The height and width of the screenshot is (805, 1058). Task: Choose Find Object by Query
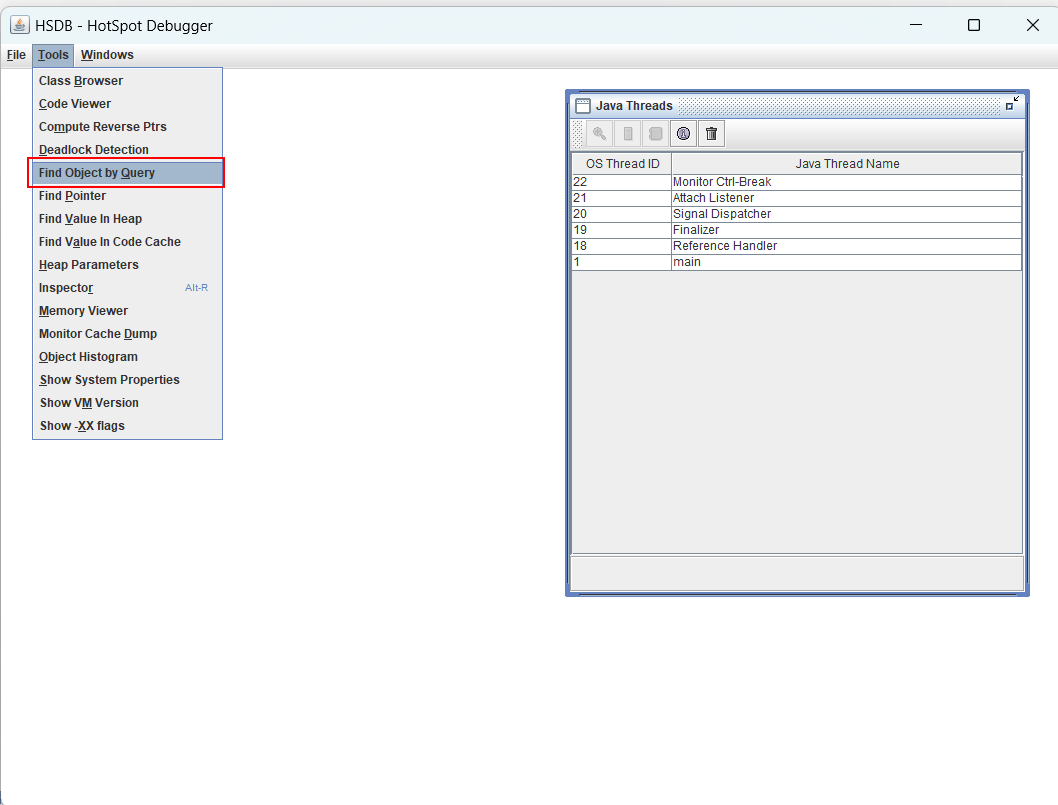click(98, 172)
